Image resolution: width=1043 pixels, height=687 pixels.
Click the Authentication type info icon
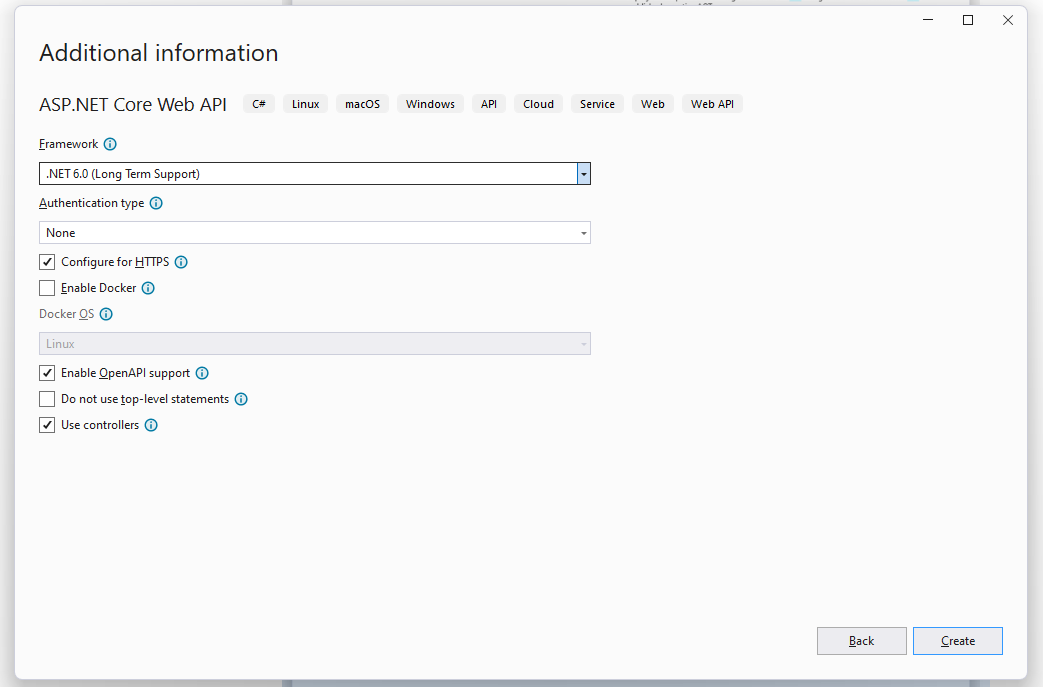point(156,203)
